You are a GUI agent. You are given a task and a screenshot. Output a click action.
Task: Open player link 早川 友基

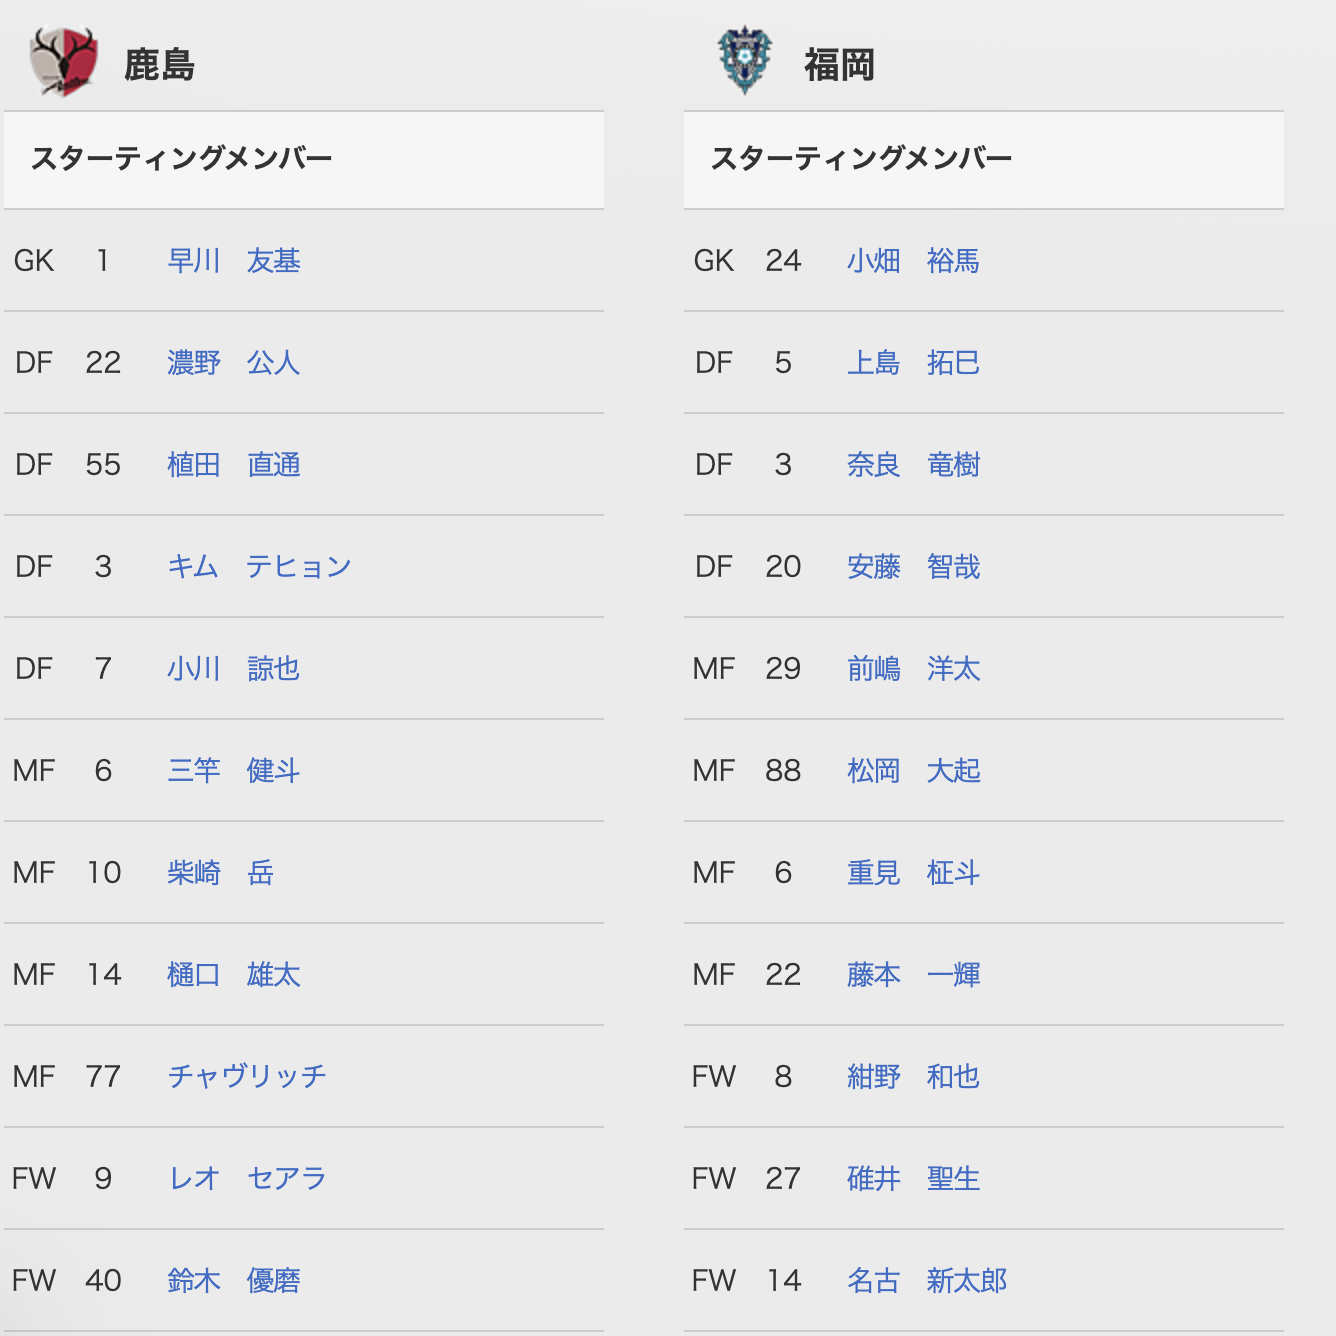pyautogui.click(x=234, y=261)
